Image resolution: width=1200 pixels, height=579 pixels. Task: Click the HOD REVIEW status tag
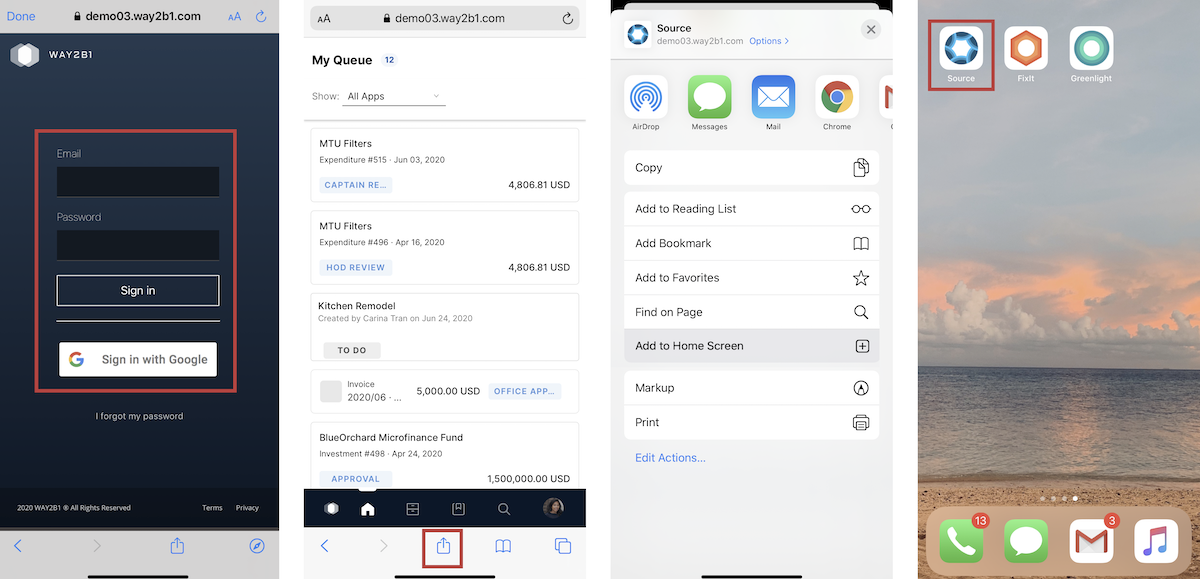356,268
